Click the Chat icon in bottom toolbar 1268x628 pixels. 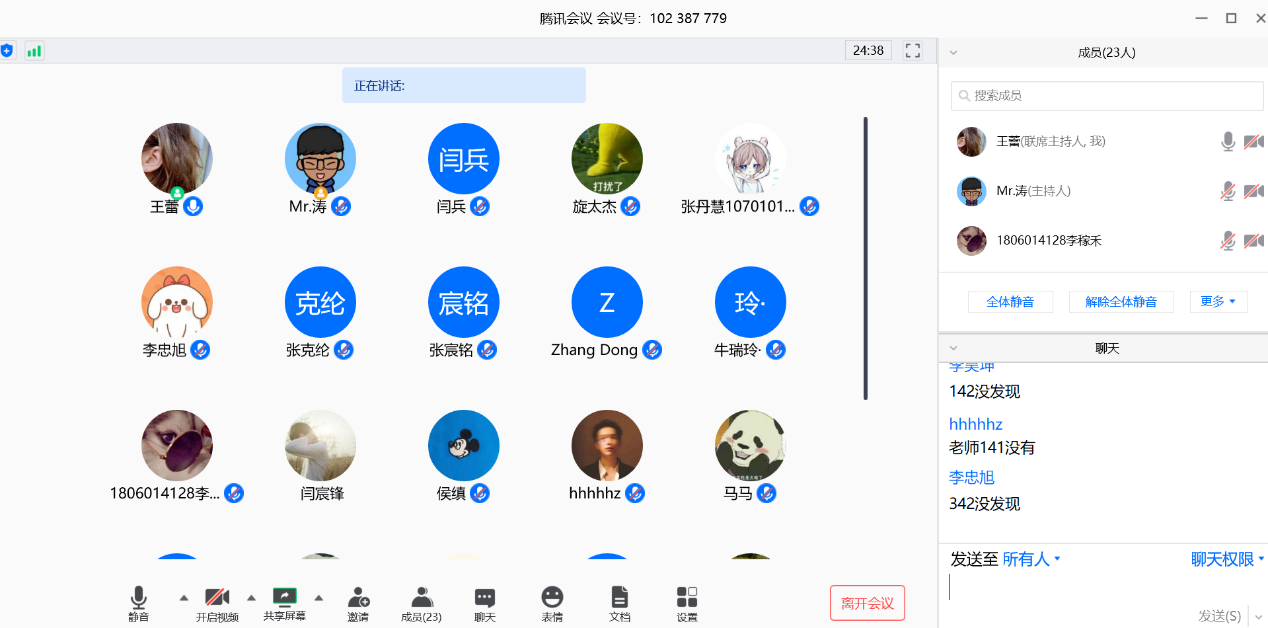coord(485,599)
